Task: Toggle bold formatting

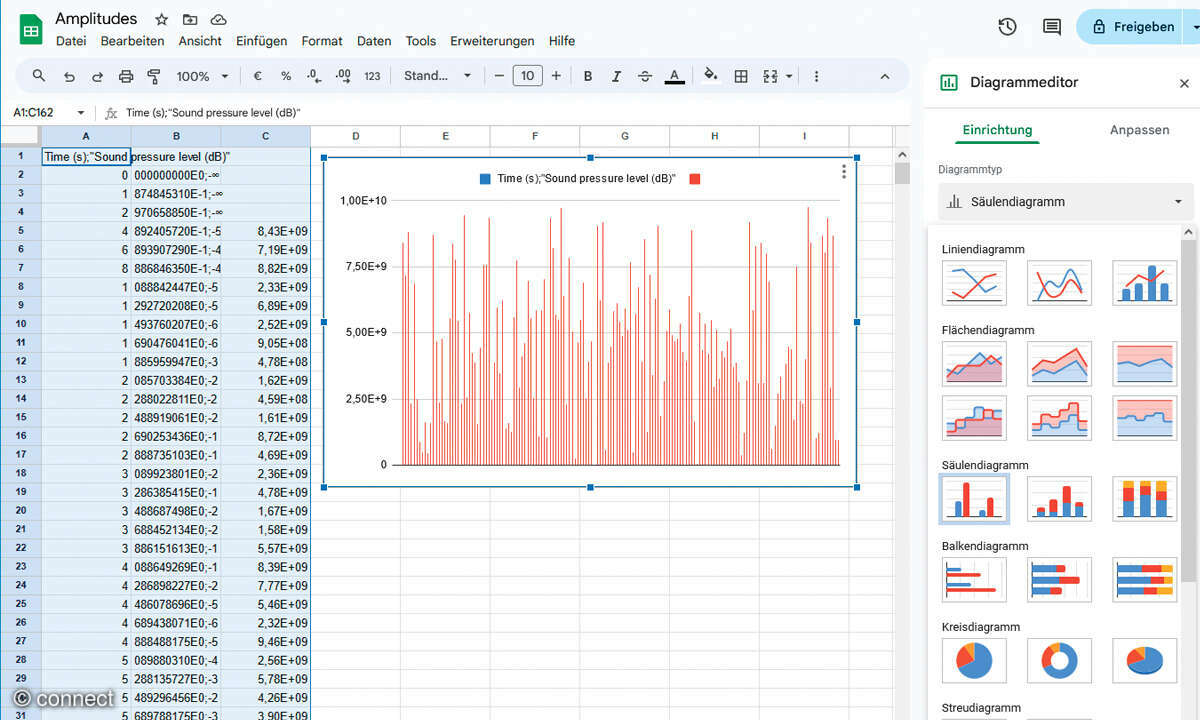Action: tap(588, 76)
